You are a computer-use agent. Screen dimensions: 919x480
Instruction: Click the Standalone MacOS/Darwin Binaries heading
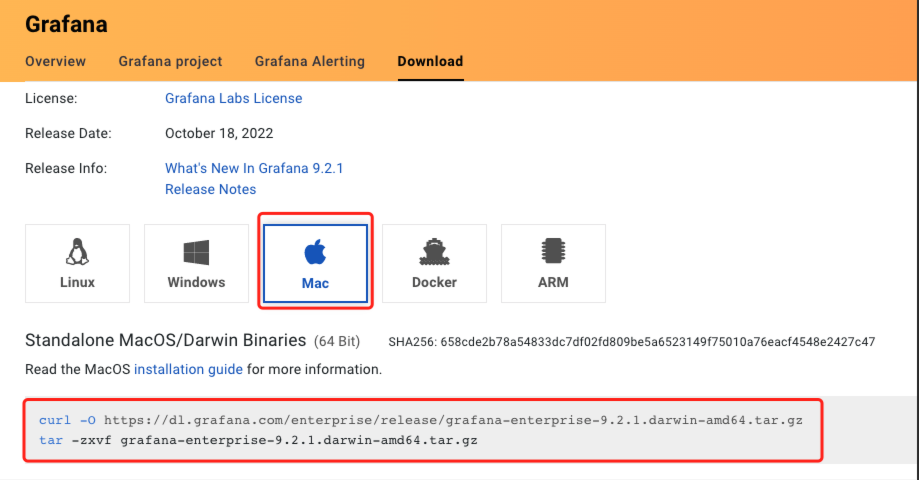click(x=165, y=341)
